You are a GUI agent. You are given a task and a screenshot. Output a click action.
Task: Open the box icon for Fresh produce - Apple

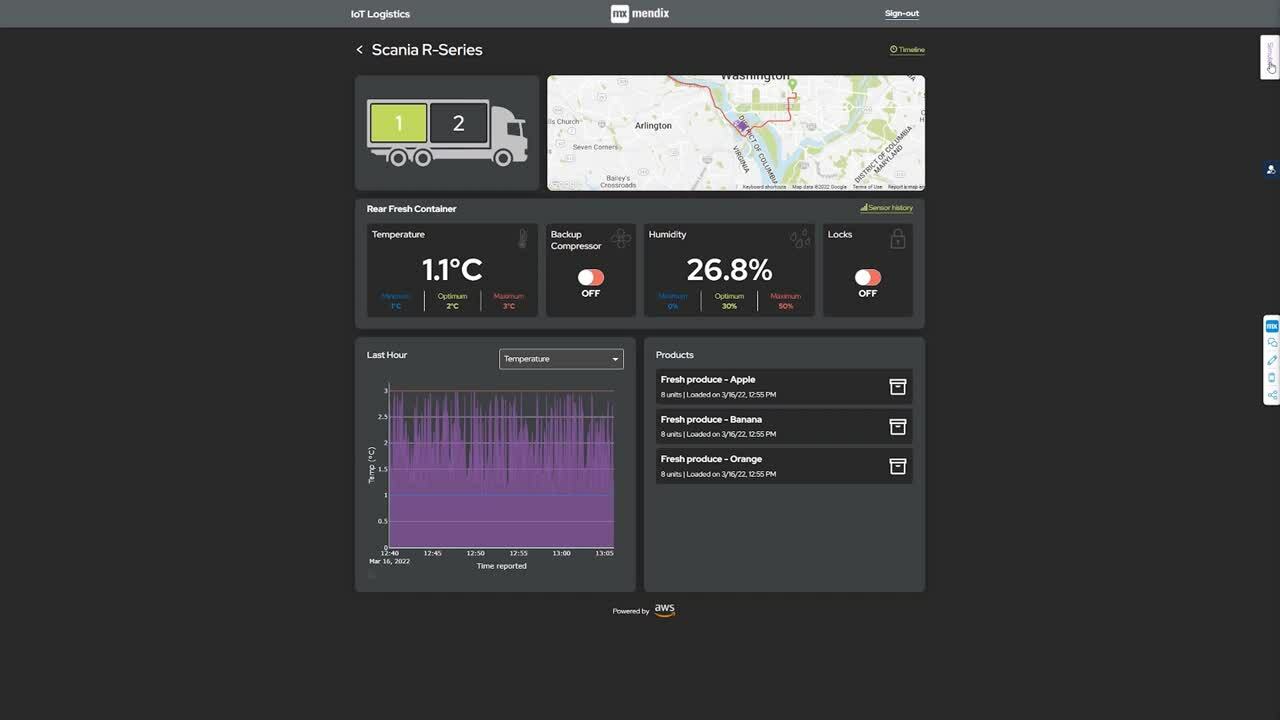tap(898, 387)
